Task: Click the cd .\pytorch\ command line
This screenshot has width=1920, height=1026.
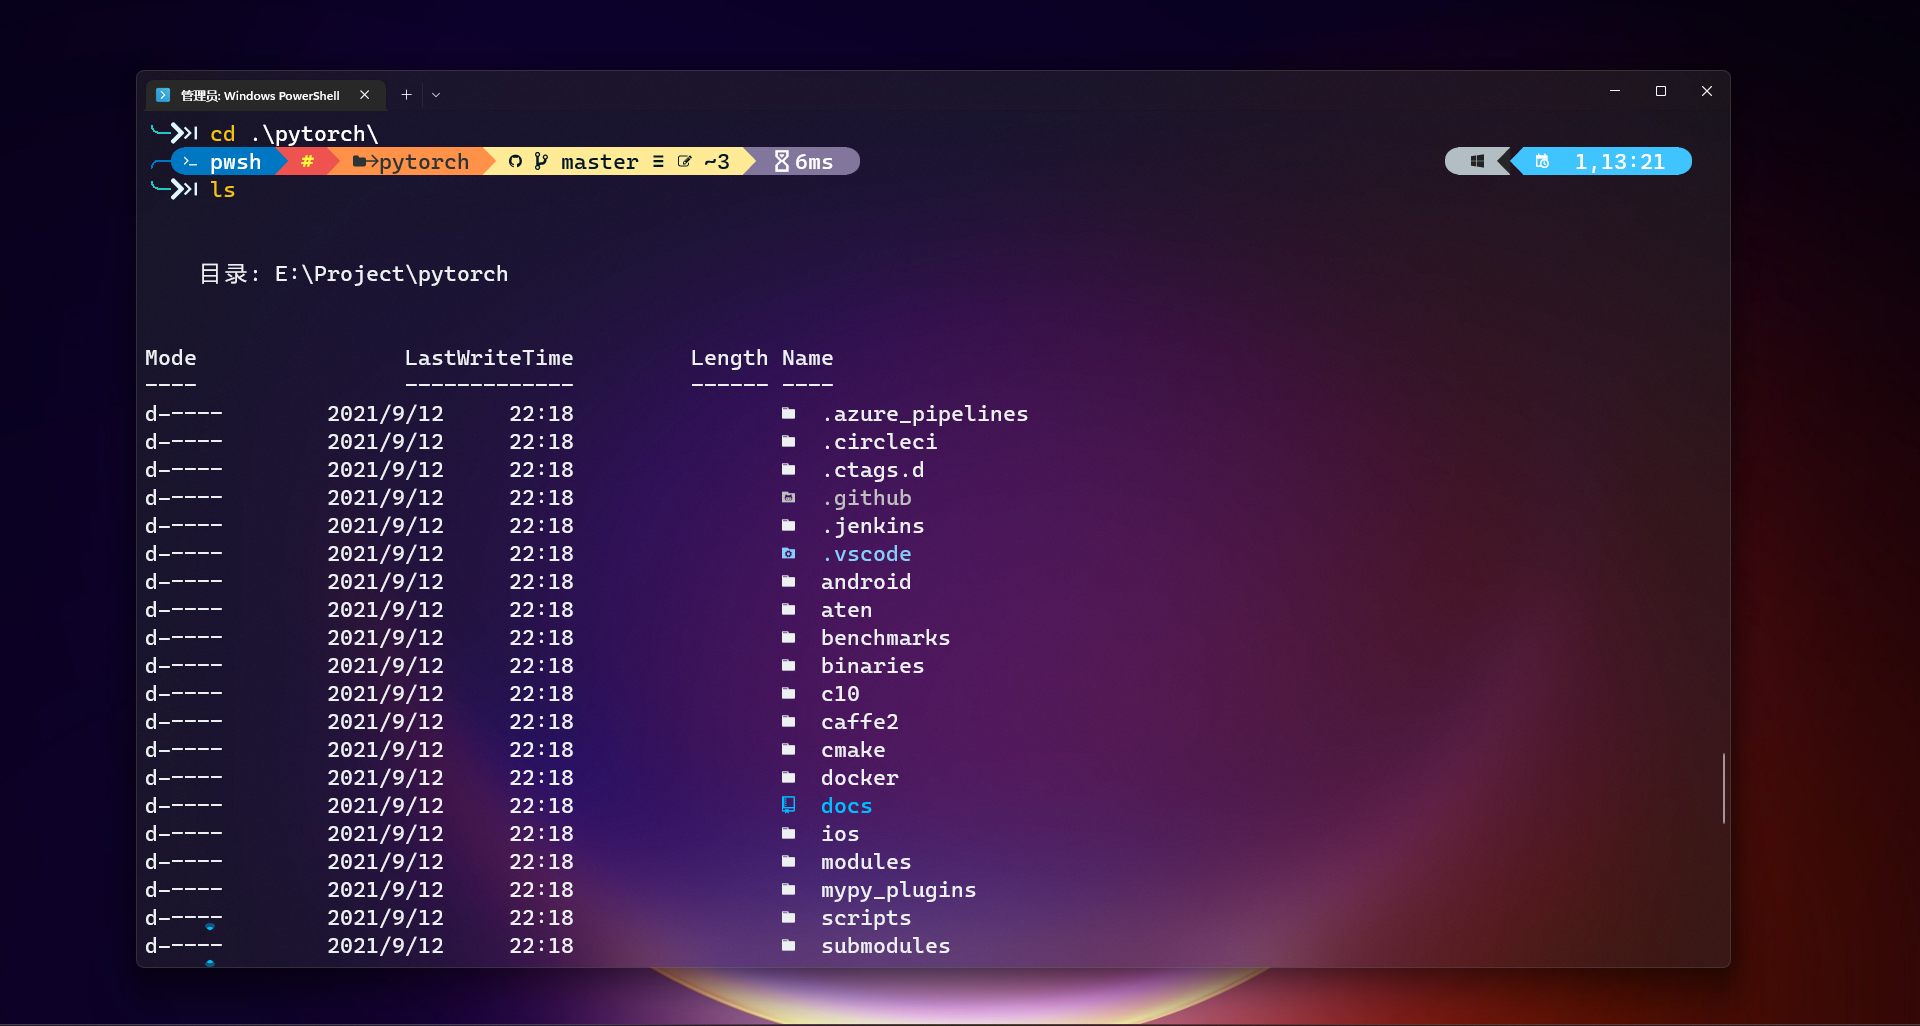Action: pos(294,134)
